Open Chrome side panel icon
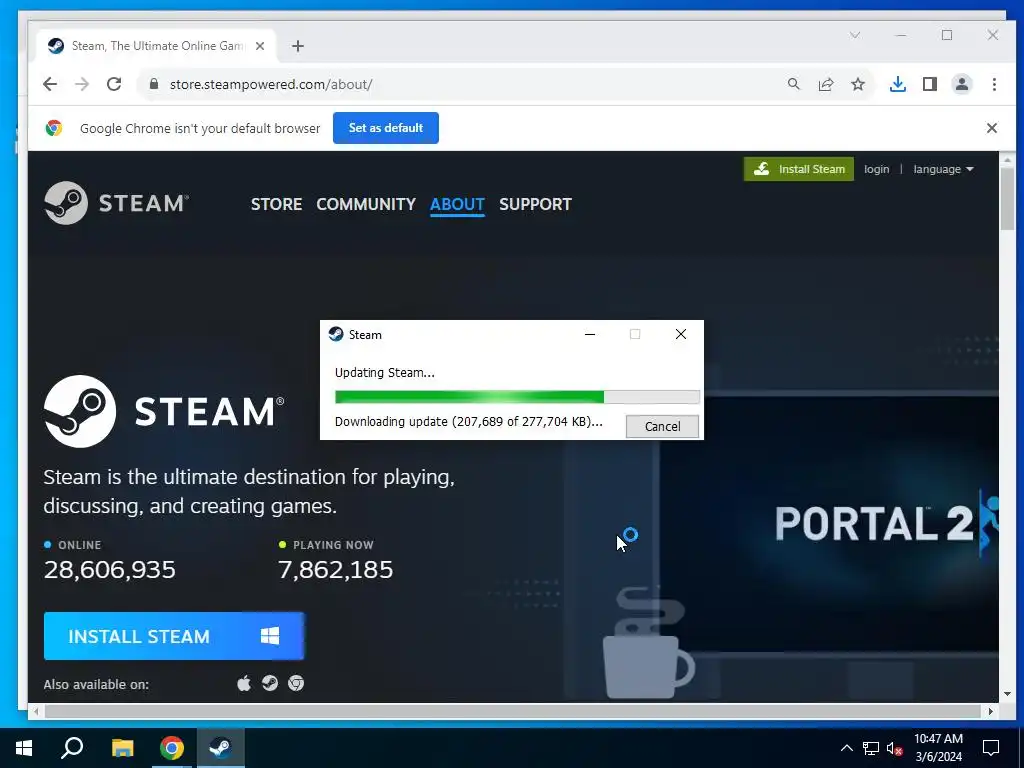This screenshot has height=768, width=1024. click(x=930, y=84)
